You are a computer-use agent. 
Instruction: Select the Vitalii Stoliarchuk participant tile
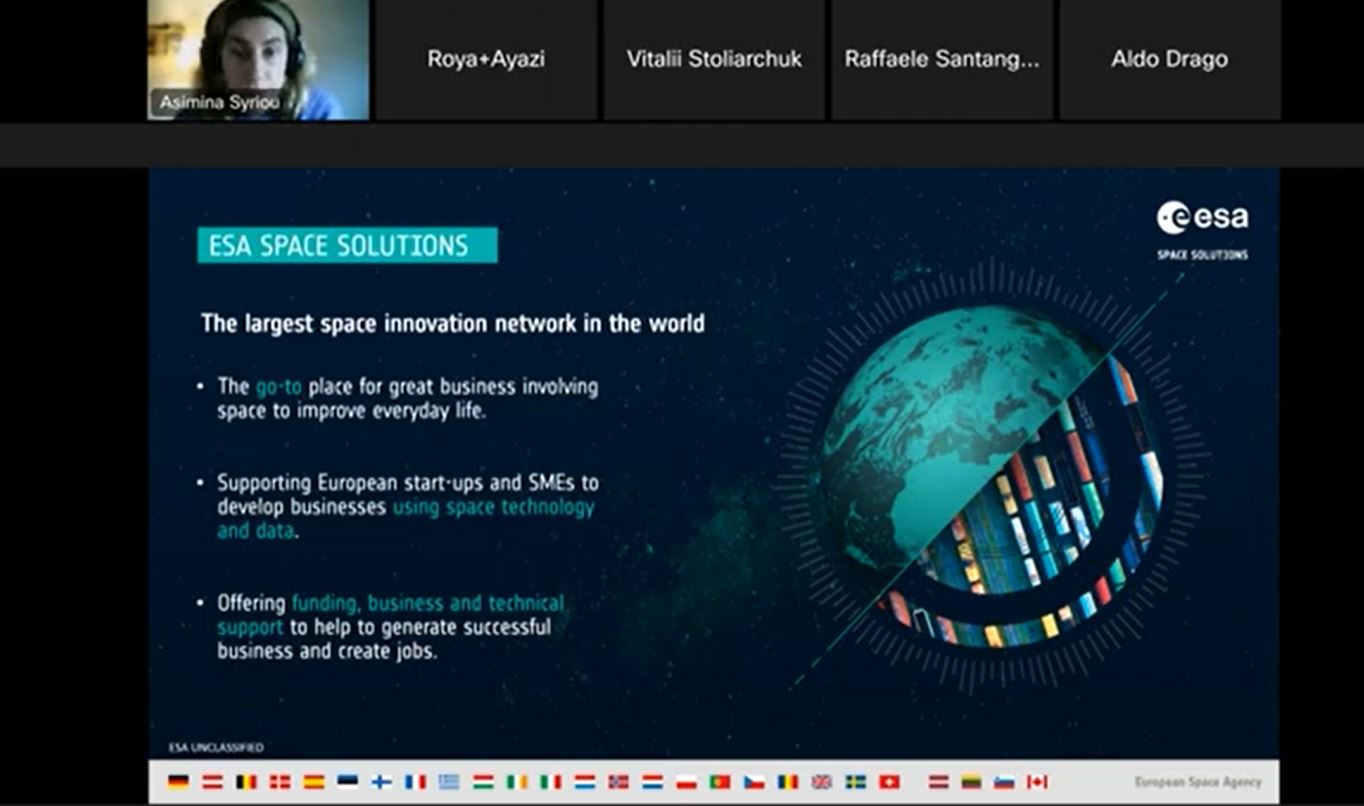(714, 60)
